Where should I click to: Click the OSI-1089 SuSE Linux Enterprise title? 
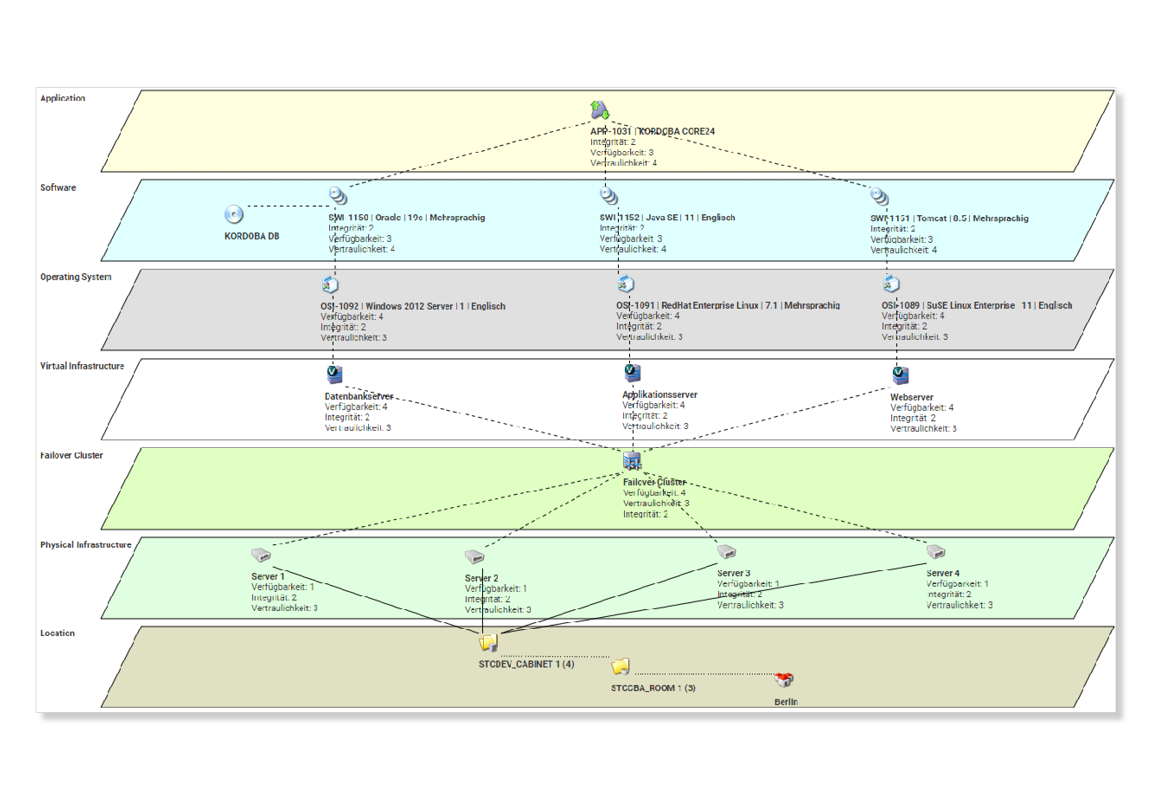977,306
